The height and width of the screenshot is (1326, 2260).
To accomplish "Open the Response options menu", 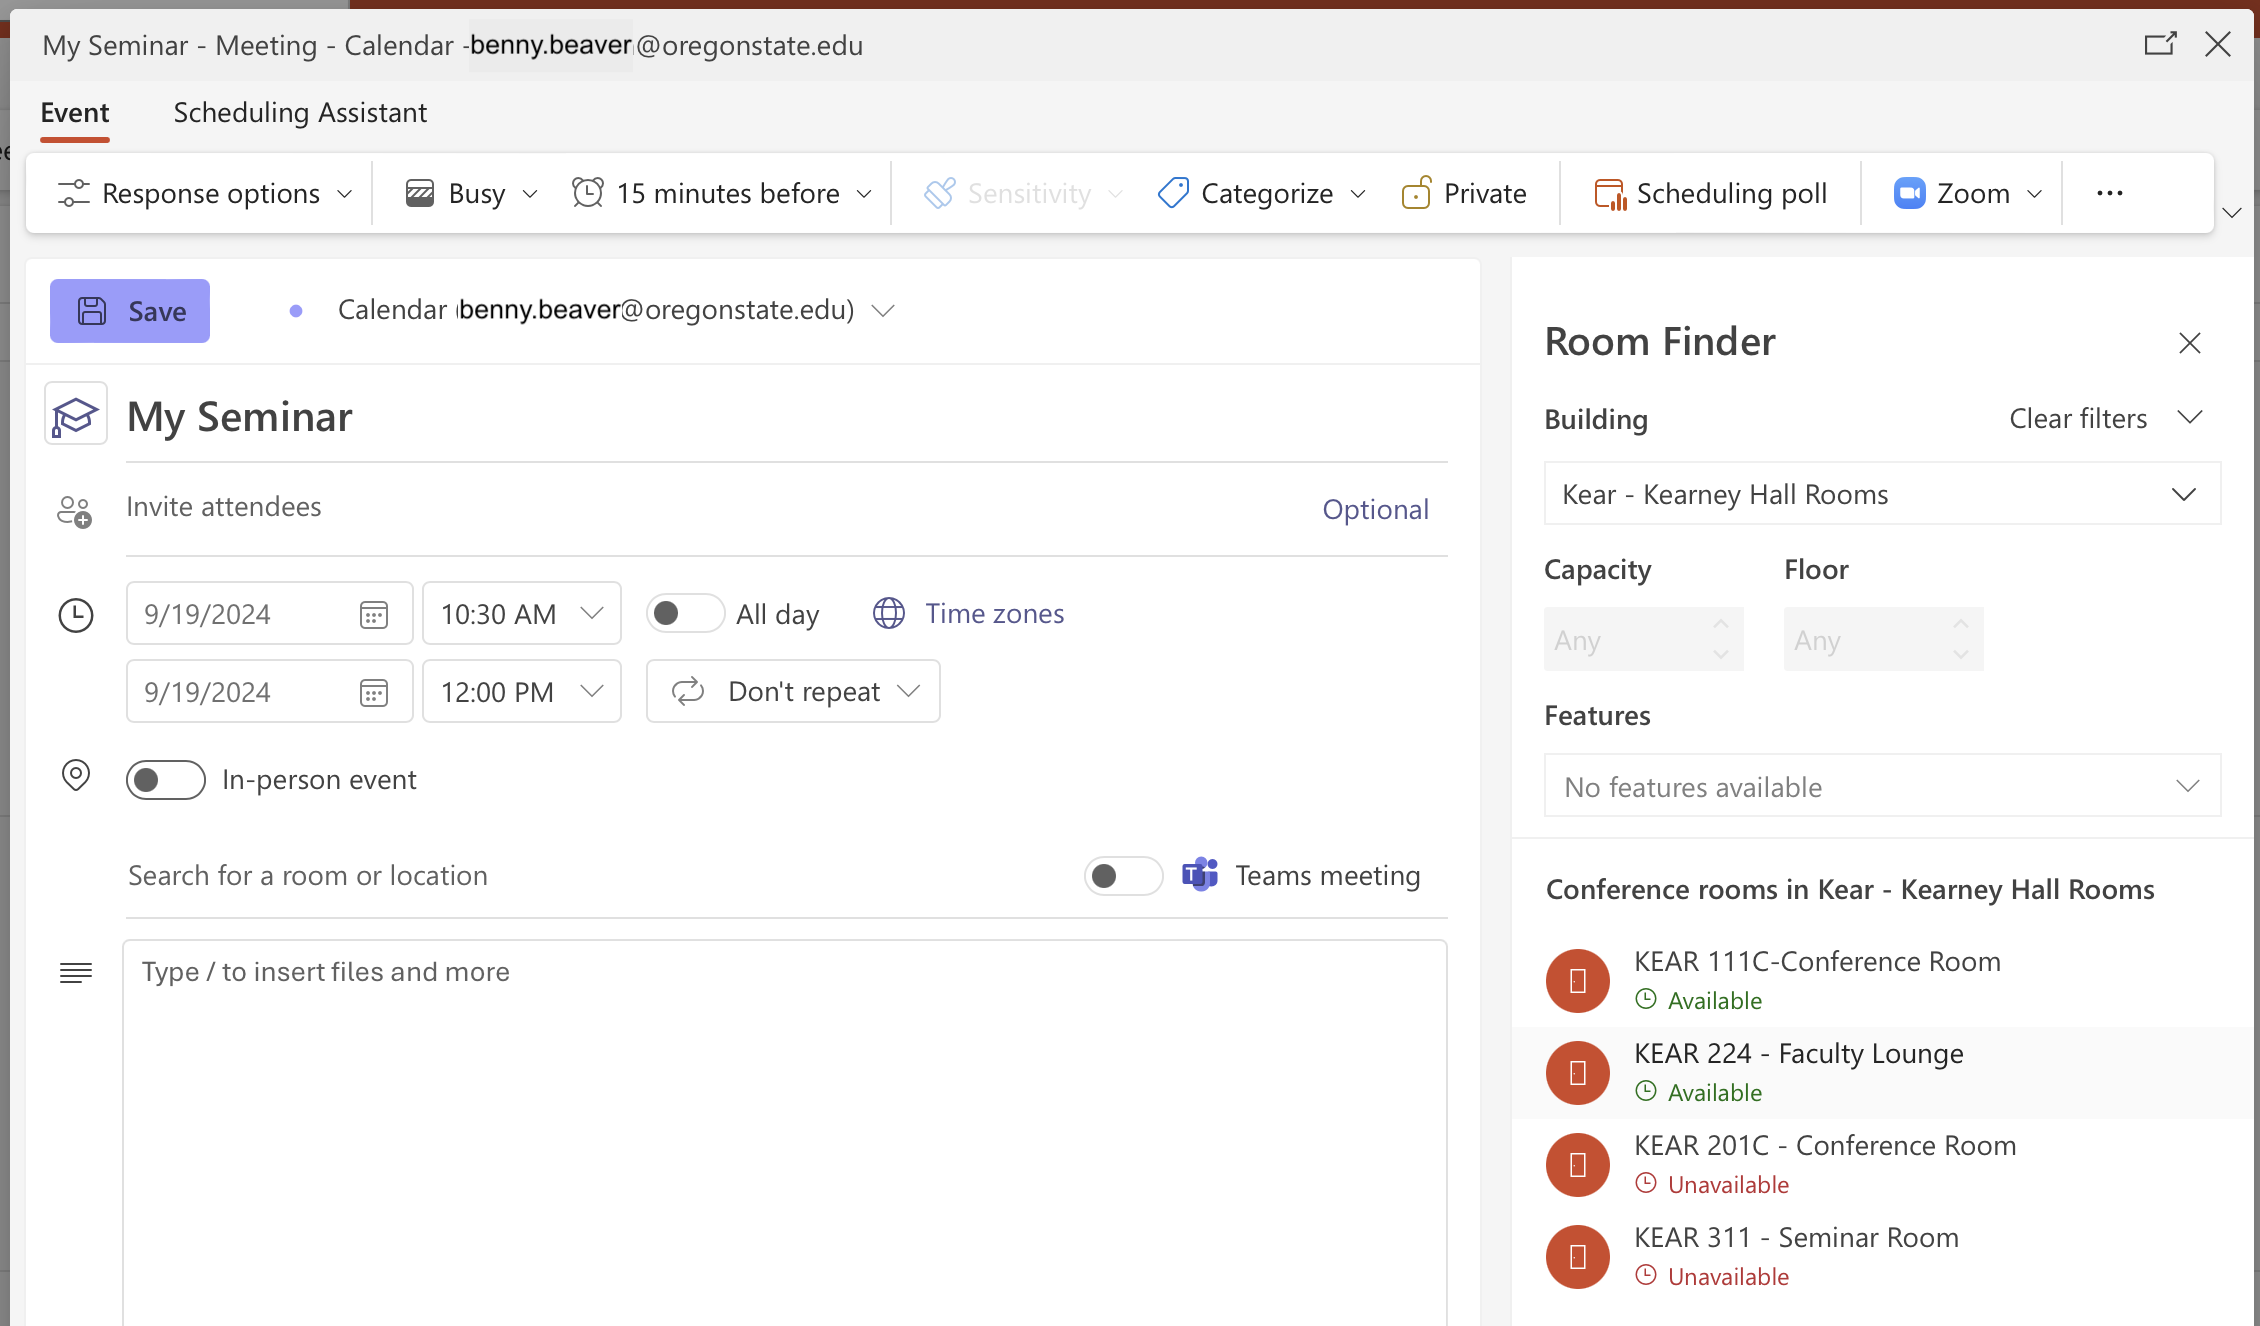I will tap(205, 193).
